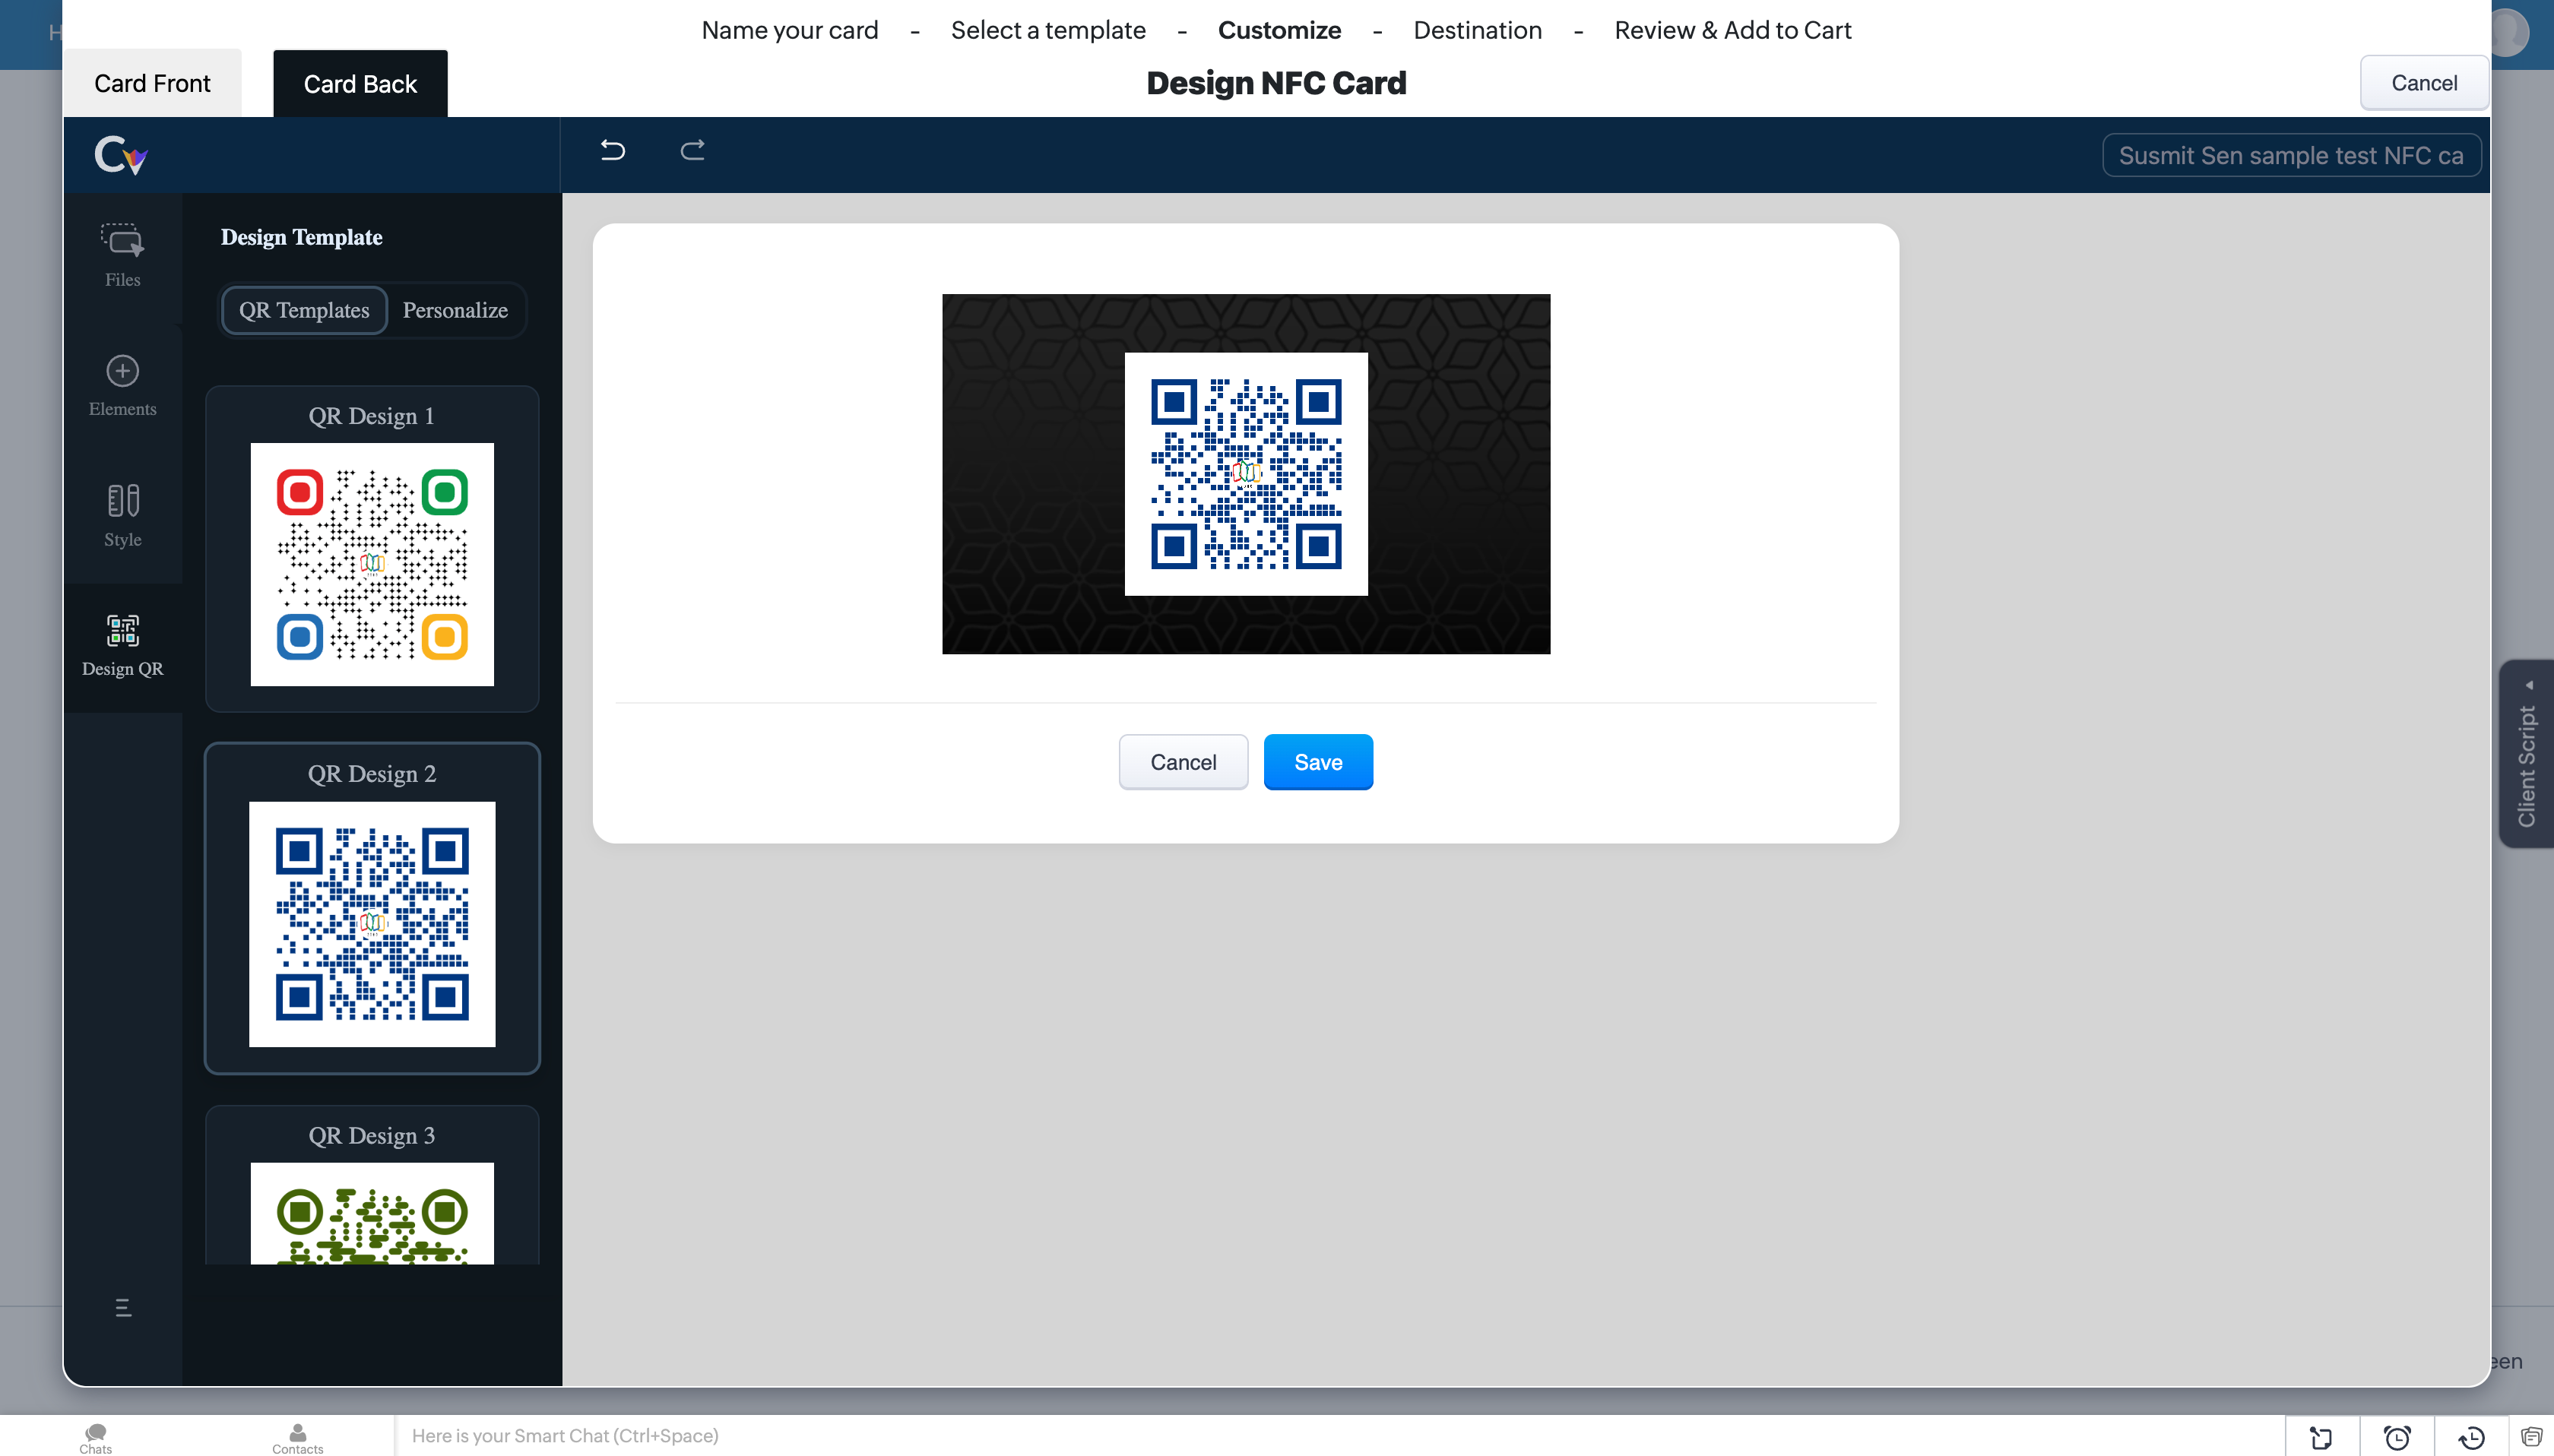Screen dimensions: 2554x1456
Task: Open Chats in bottom bar
Action: click(x=96, y=1437)
